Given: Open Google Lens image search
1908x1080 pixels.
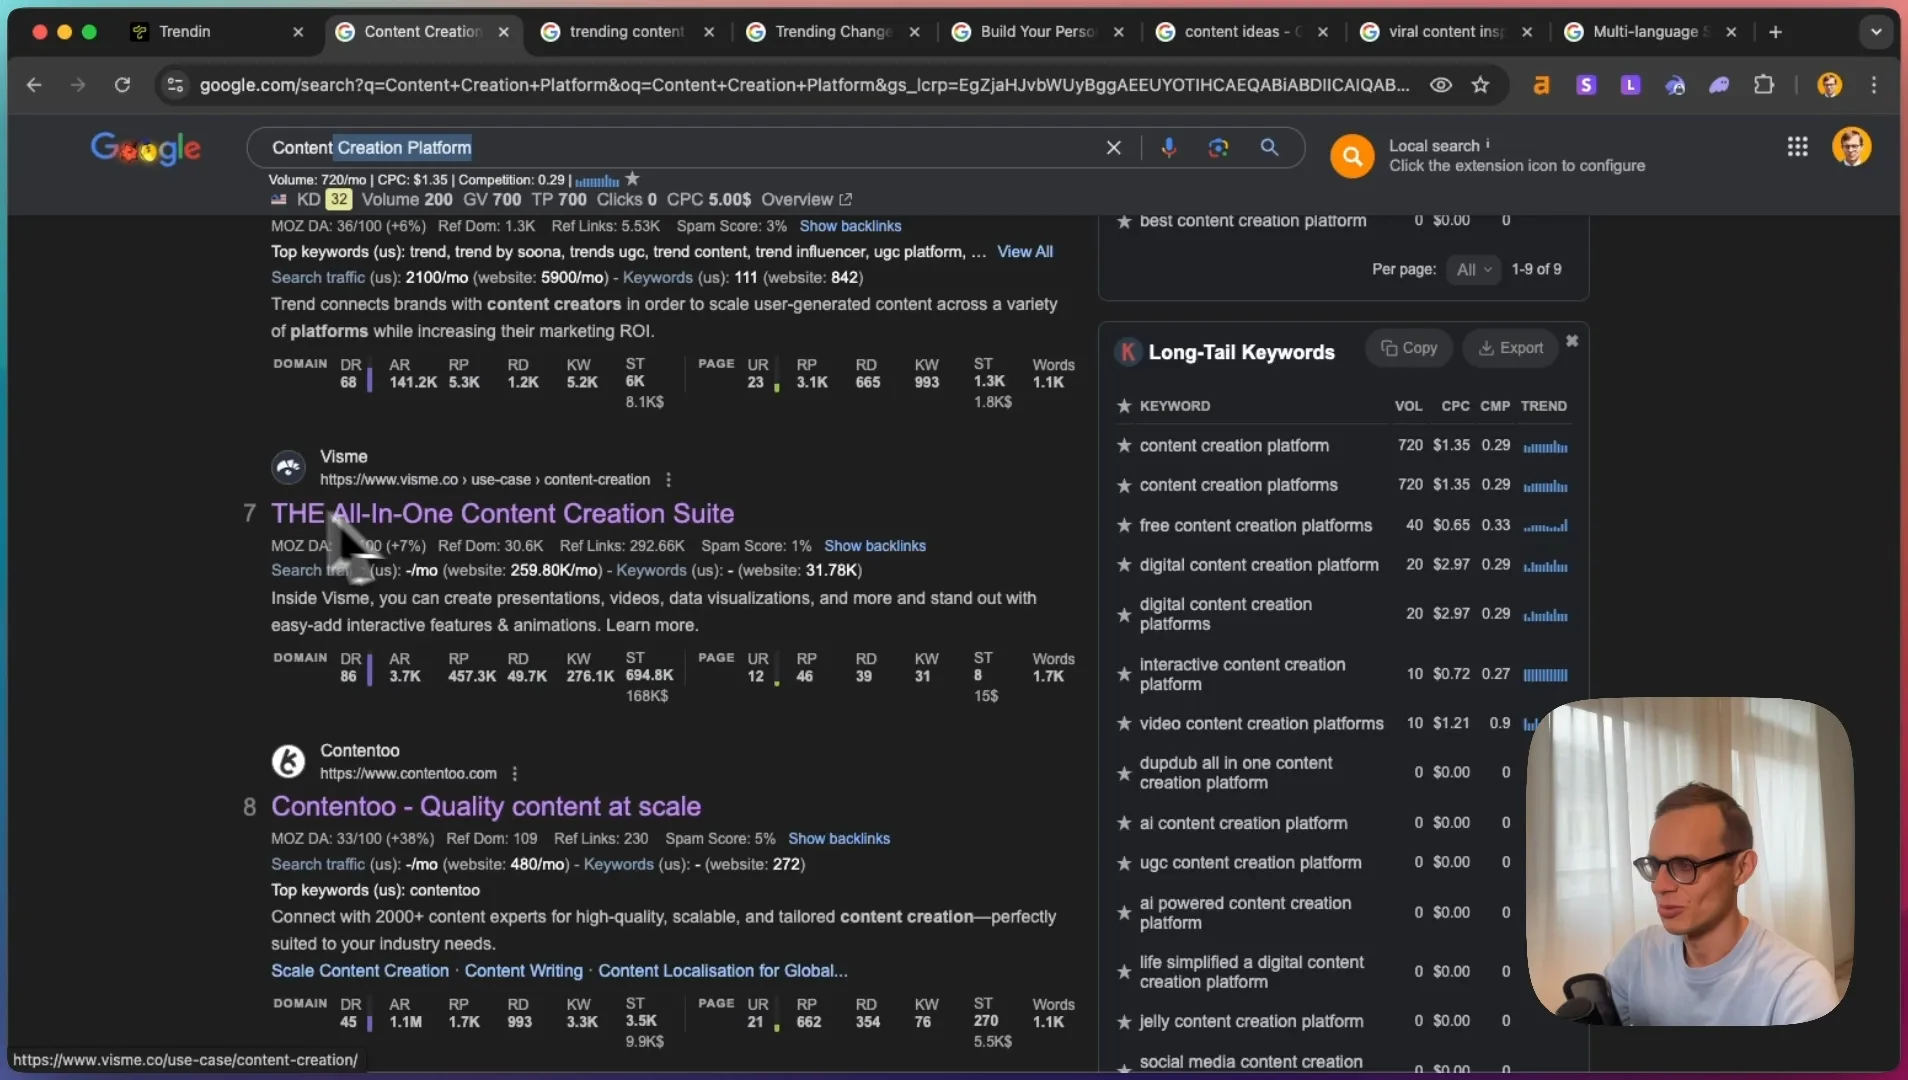Looking at the screenshot, I should tap(1218, 148).
